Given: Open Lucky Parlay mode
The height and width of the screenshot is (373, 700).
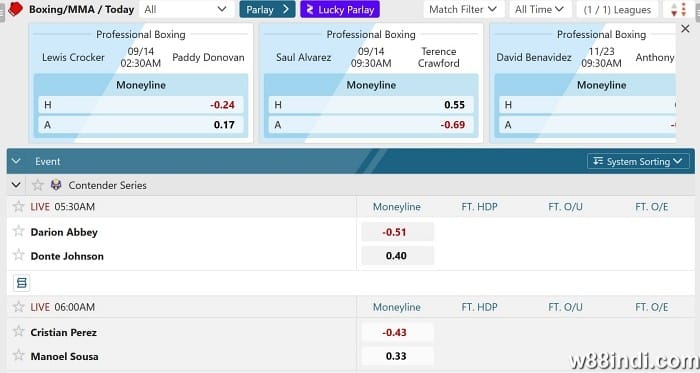Looking at the screenshot, I should [x=340, y=9].
